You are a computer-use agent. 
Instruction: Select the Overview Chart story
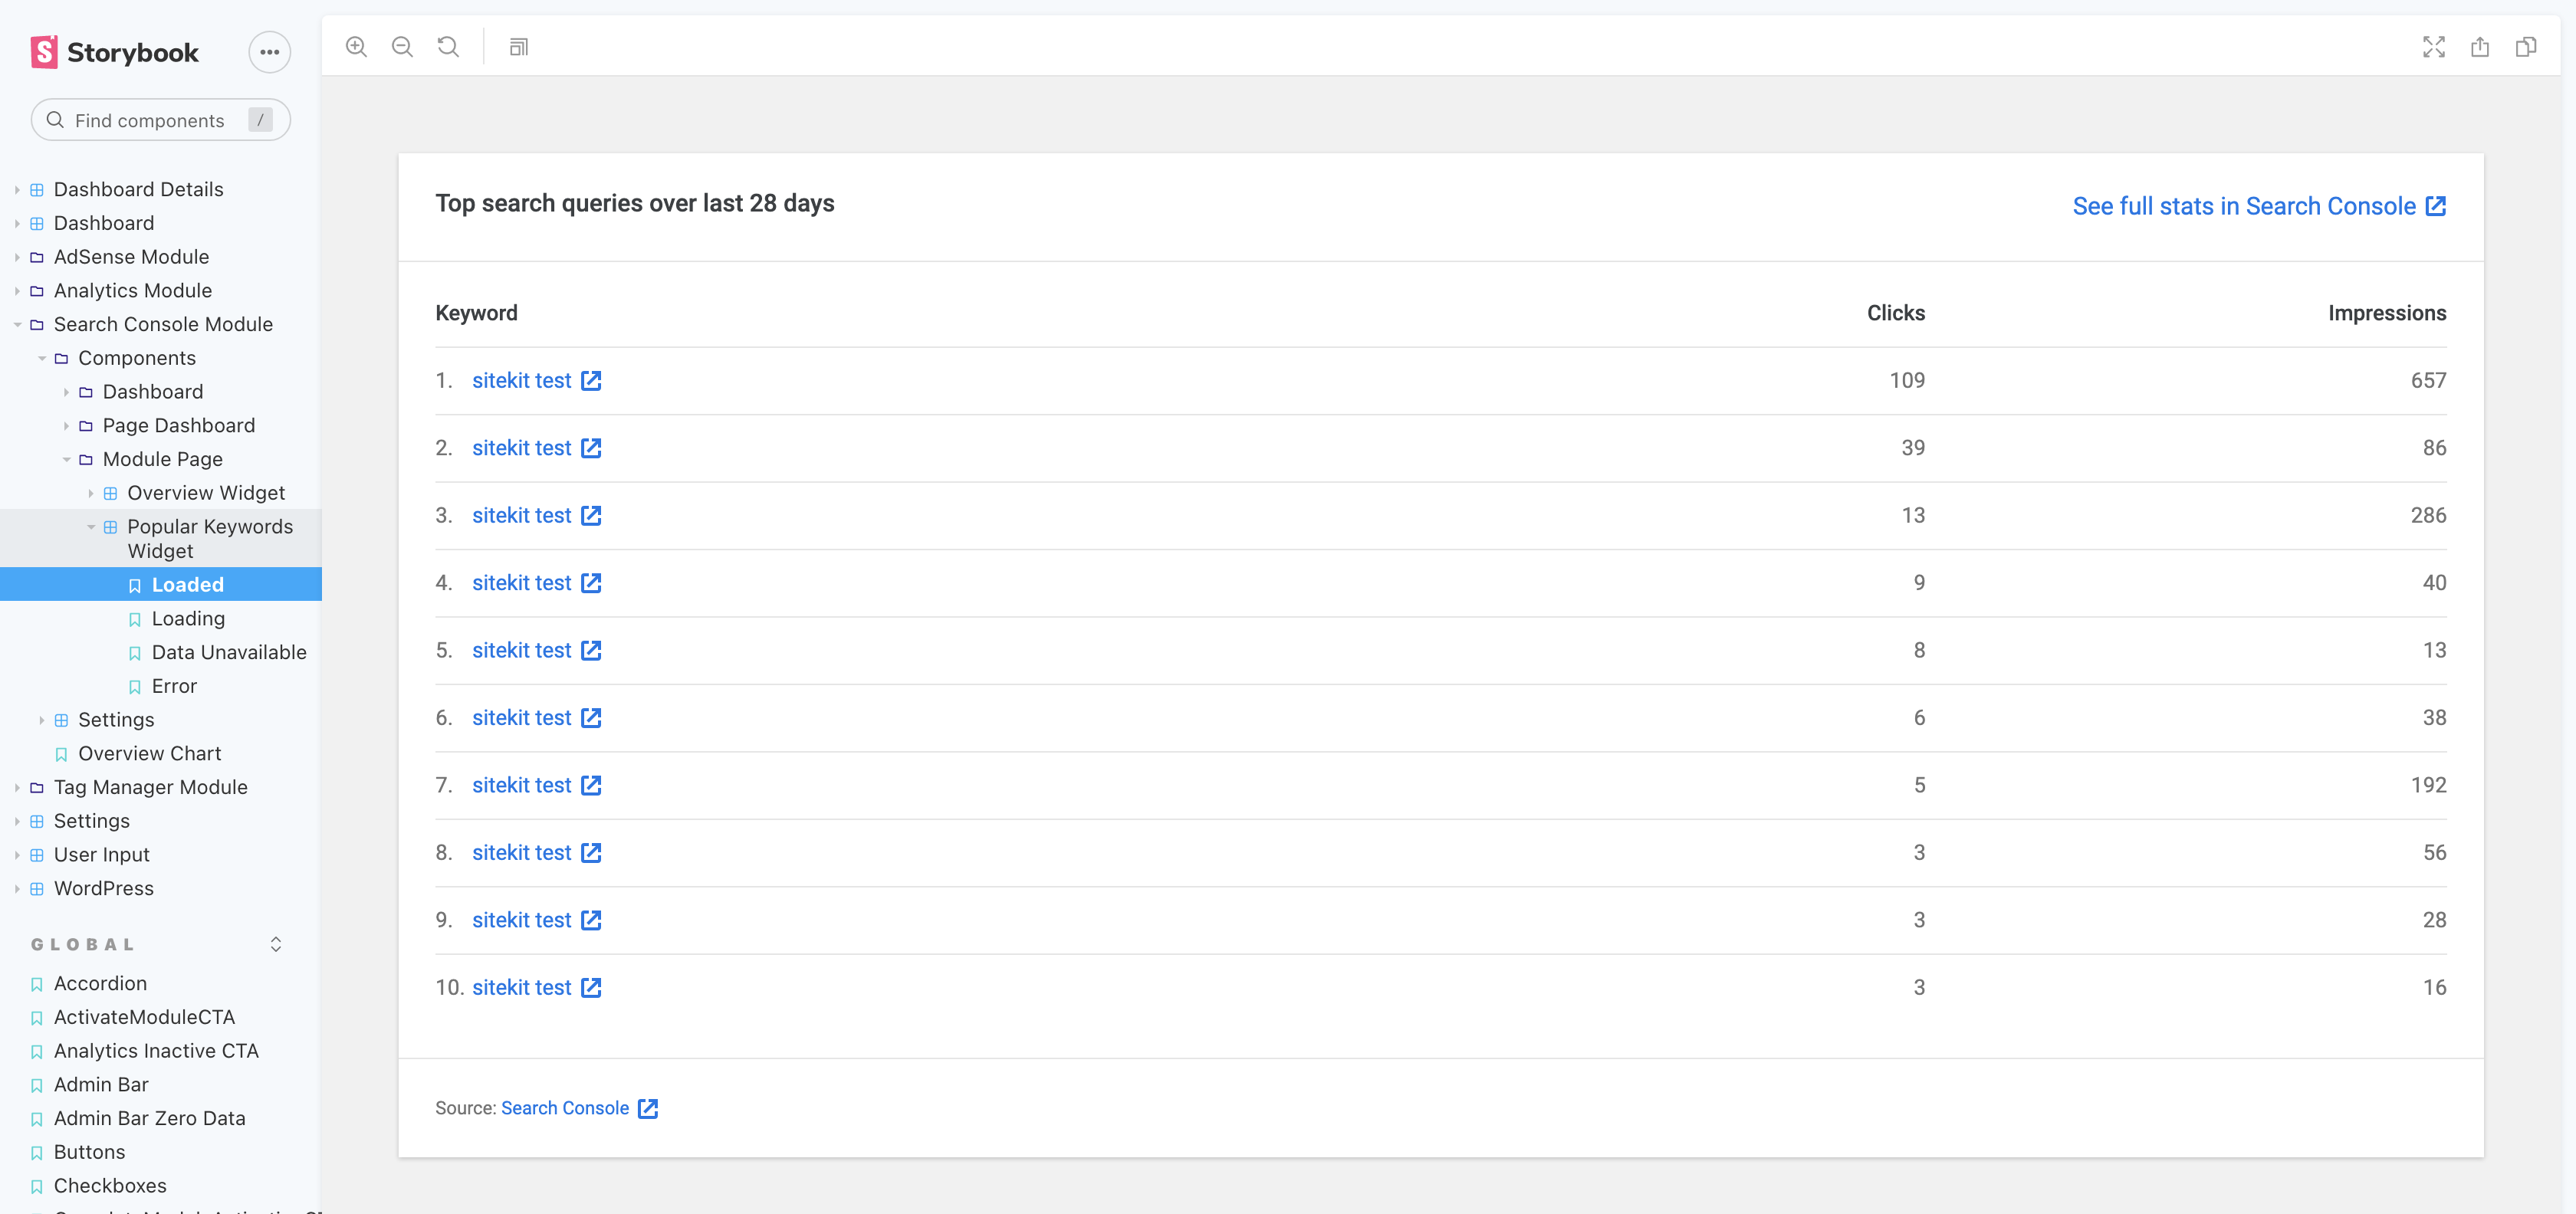pos(149,753)
